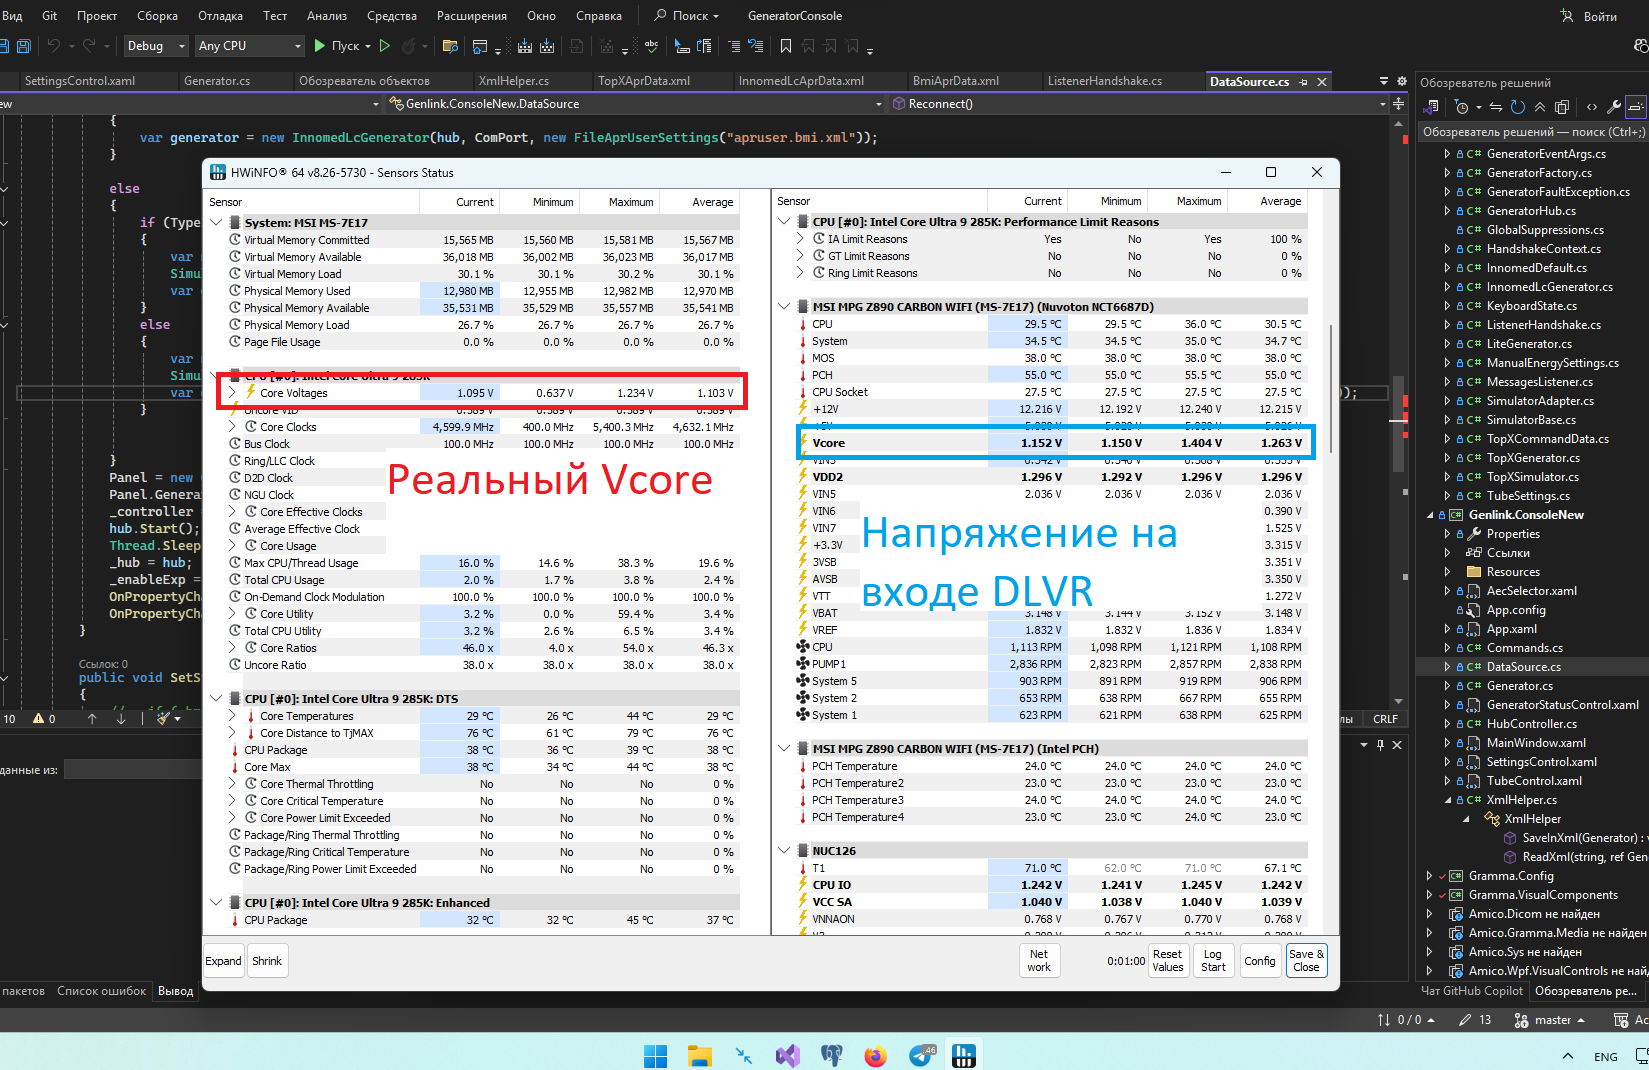
Task: Collapse all nodes in Solution Explorer
Action: (1540, 107)
